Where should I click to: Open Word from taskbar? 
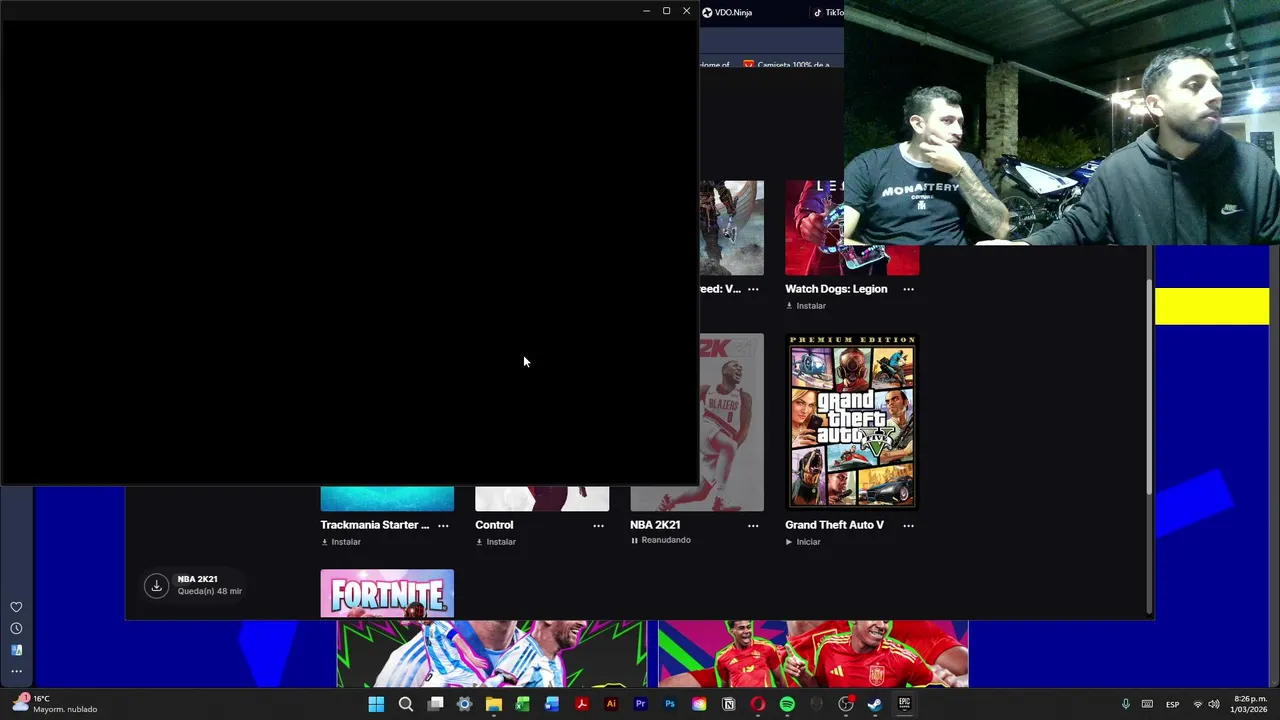pos(552,704)
